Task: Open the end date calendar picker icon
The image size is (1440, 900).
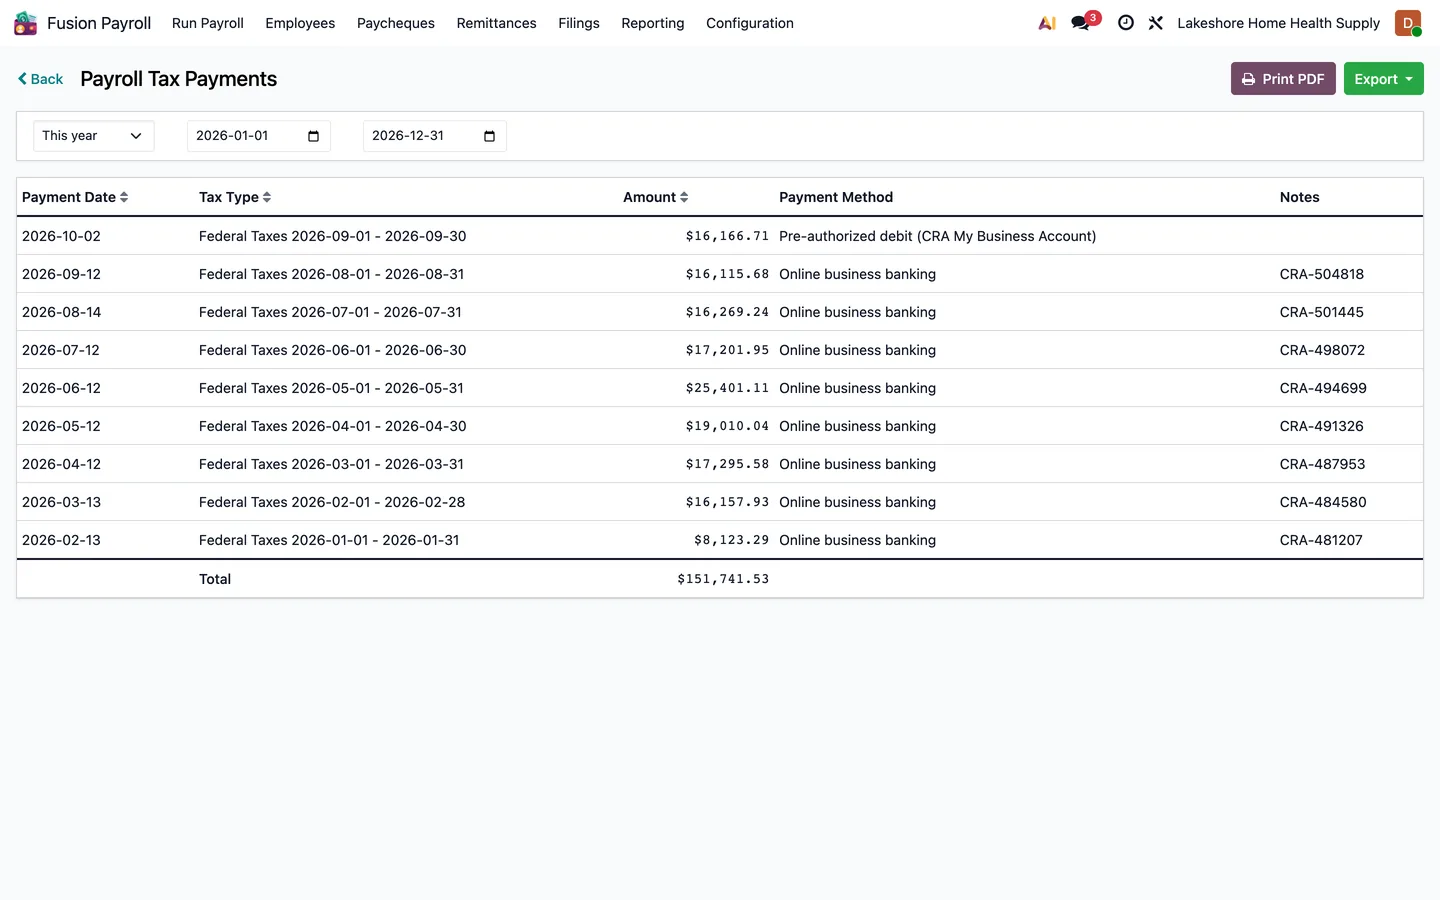Action: pyautogui.click(x=489, y=136)
